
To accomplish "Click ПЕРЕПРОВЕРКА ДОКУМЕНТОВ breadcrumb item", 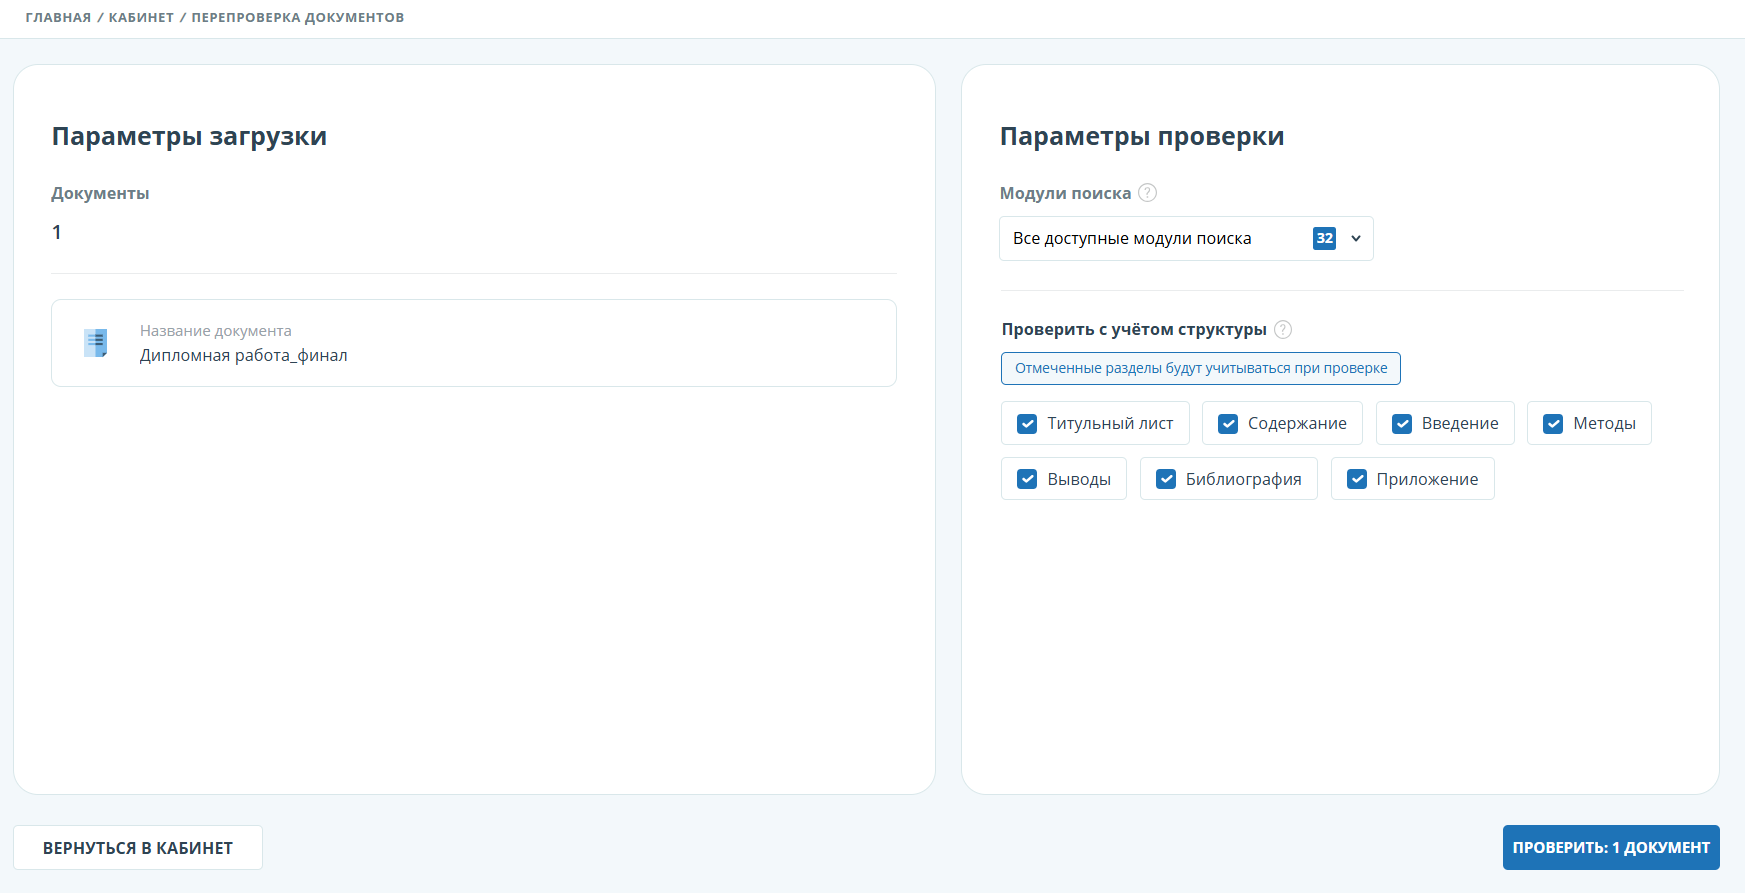I will point(298,17).
